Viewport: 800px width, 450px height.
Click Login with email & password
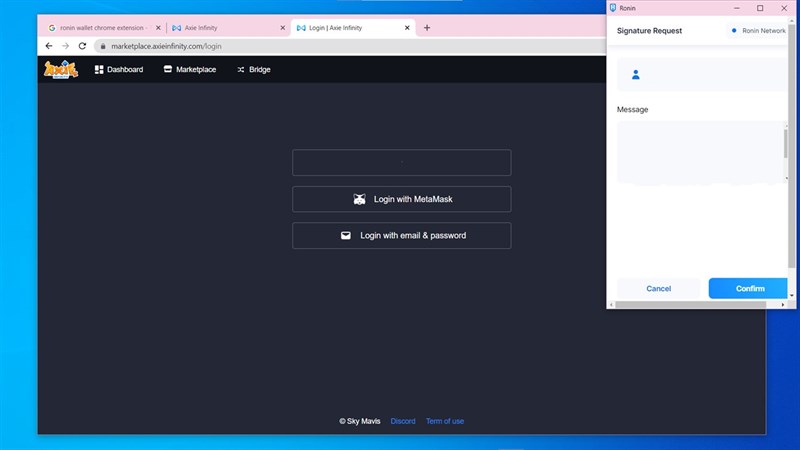pos(402,236)
